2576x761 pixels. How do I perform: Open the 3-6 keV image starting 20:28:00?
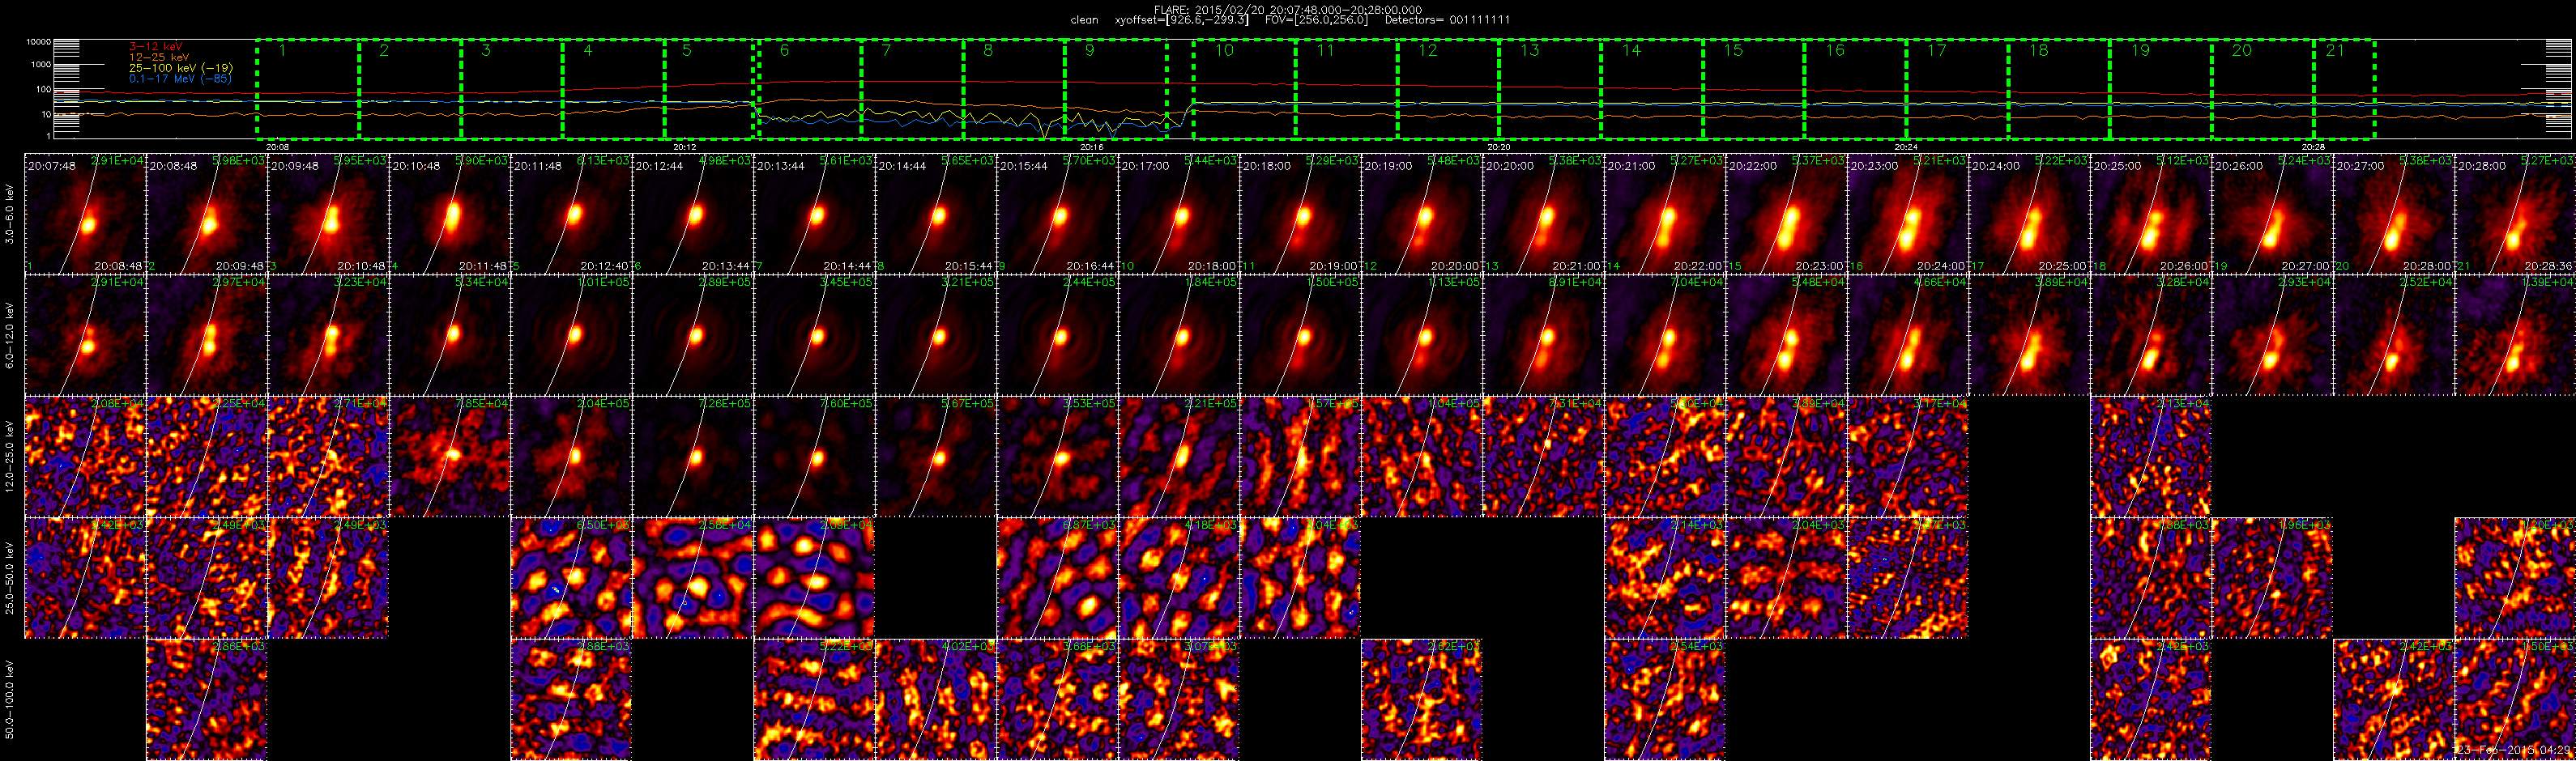(x=2515, y=213)
